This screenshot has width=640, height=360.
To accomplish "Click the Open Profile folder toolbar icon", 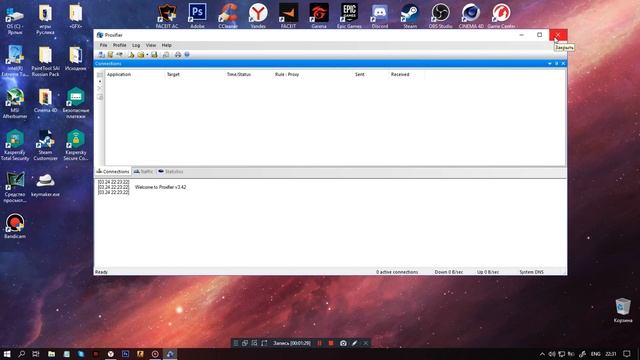I will coord(140,55).
